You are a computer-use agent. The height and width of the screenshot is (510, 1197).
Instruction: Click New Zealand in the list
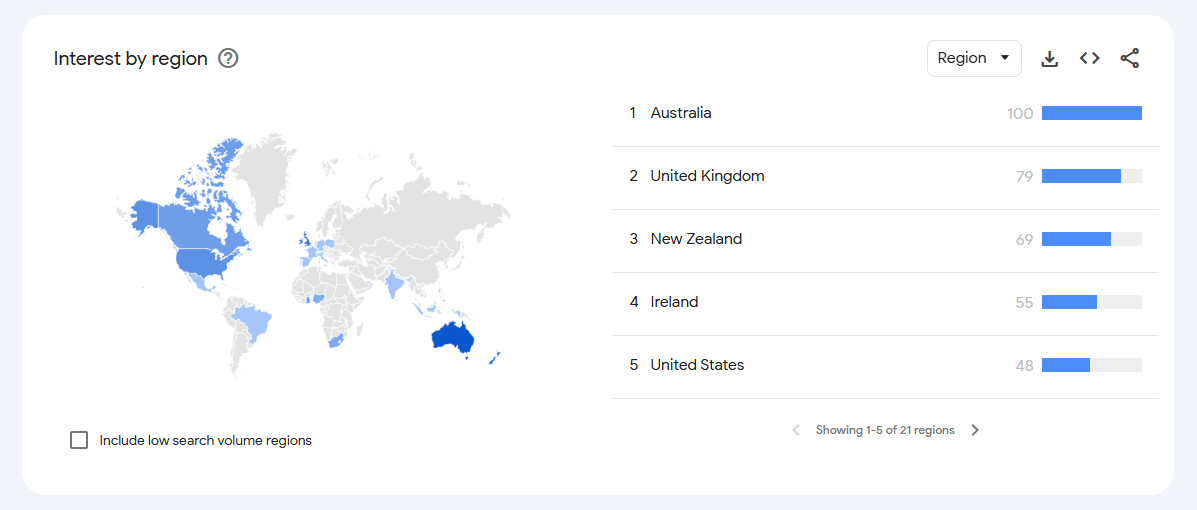tap(696, 239)
